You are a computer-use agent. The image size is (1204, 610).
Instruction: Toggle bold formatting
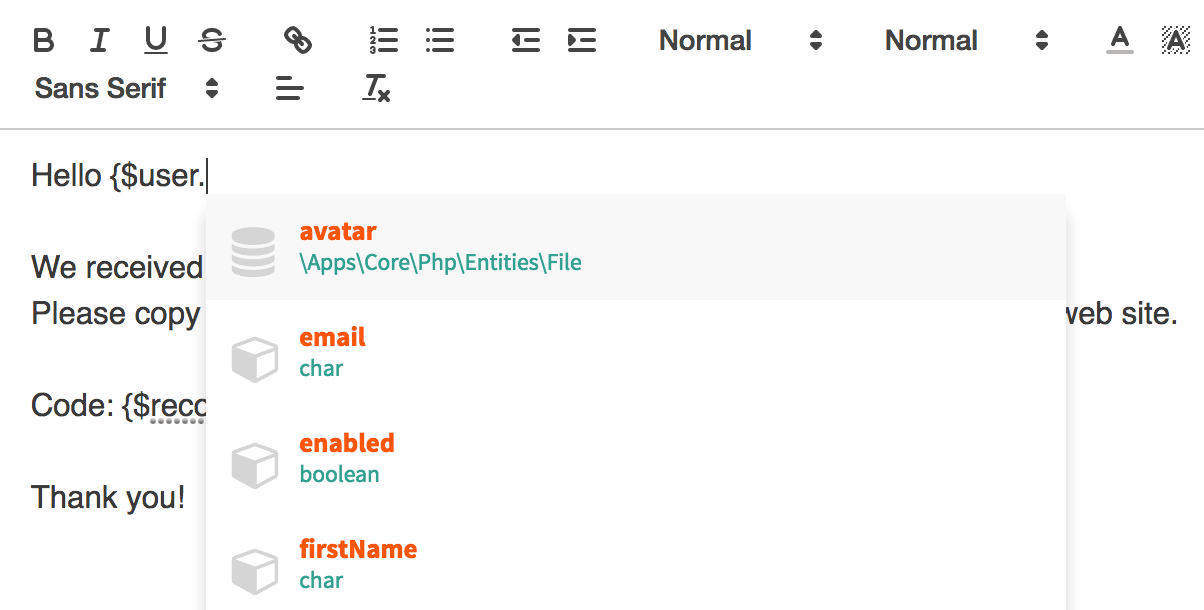(44, 41)
